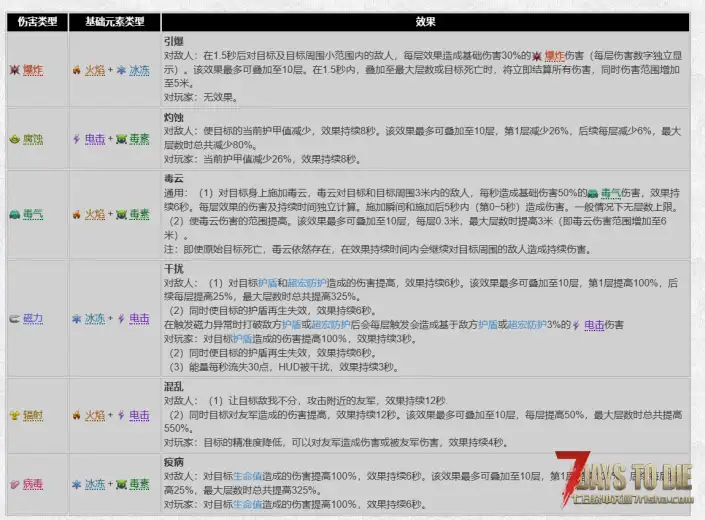705x520 pixels.
Task: Click the 火焰 flame icon in the 爆炸 row
Action: [77, 70]
